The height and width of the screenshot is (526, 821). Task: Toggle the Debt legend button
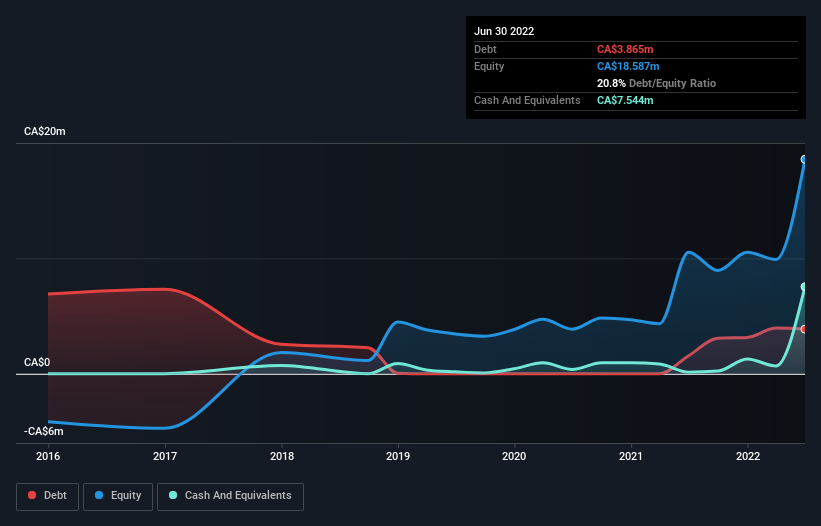47,496
